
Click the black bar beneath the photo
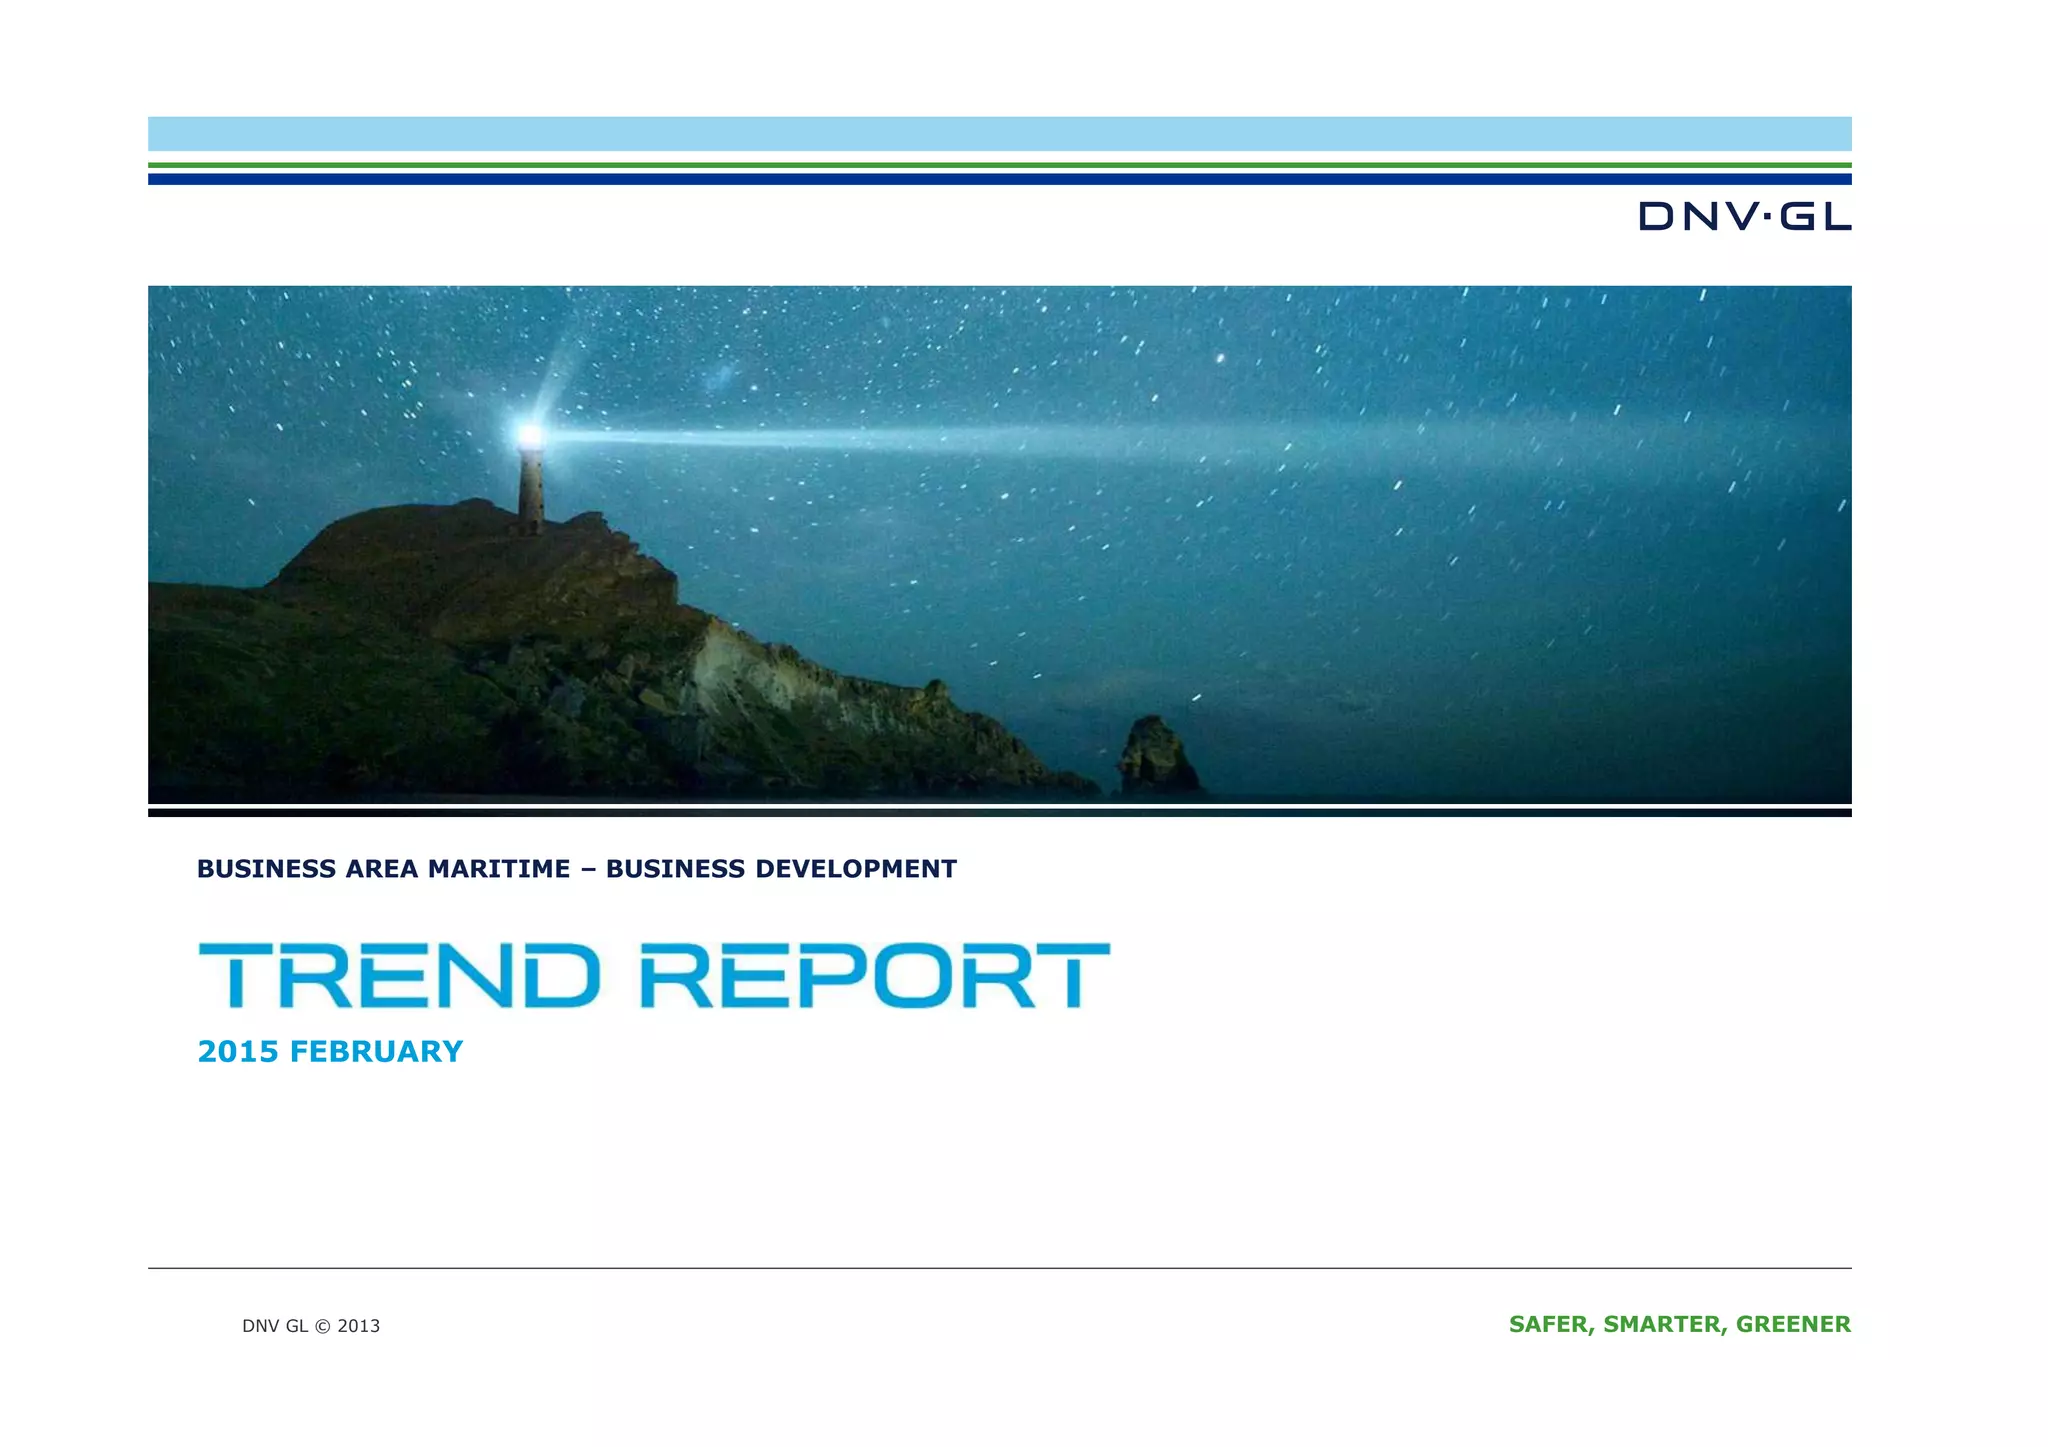pyautogui.click(x=1000, y=813)
